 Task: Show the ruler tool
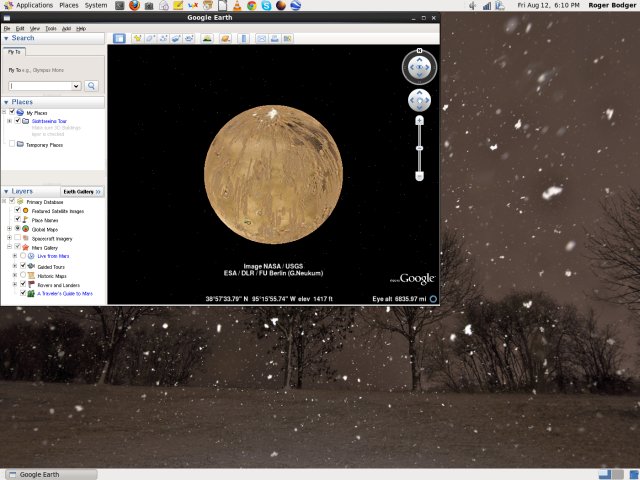[x=244, y=38]
